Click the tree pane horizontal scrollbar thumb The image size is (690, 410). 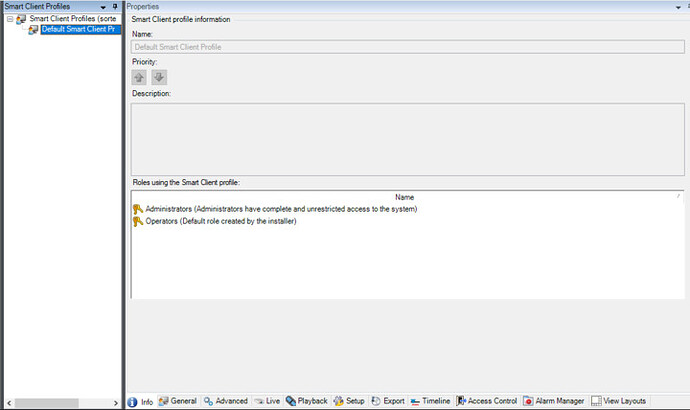click(x=47, y=403)
